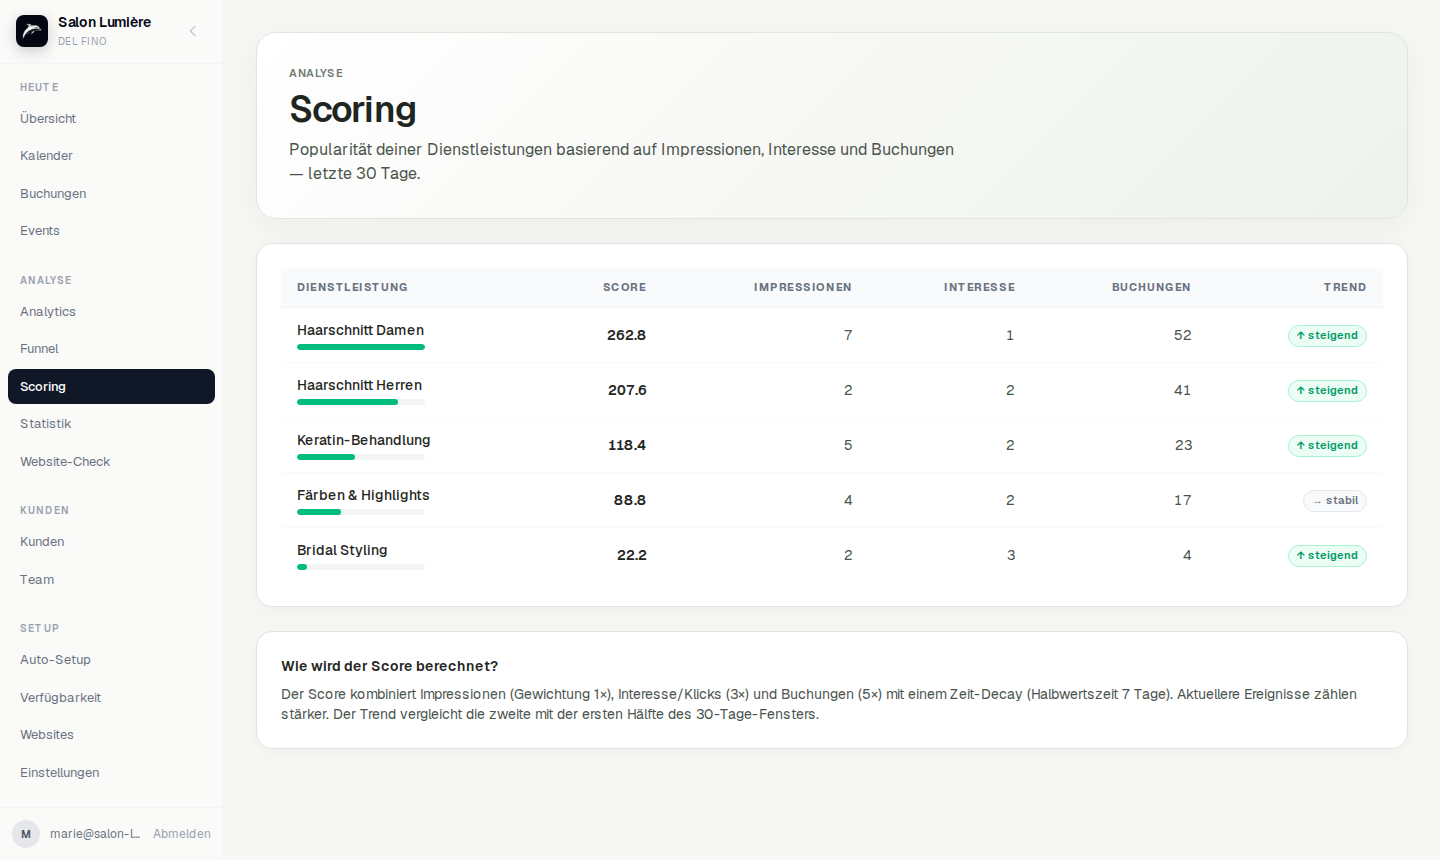Click the steigend badge for Haarschnitt Herren
This screenshot has width=1440, height=860.
click(x=1327, y=391)
